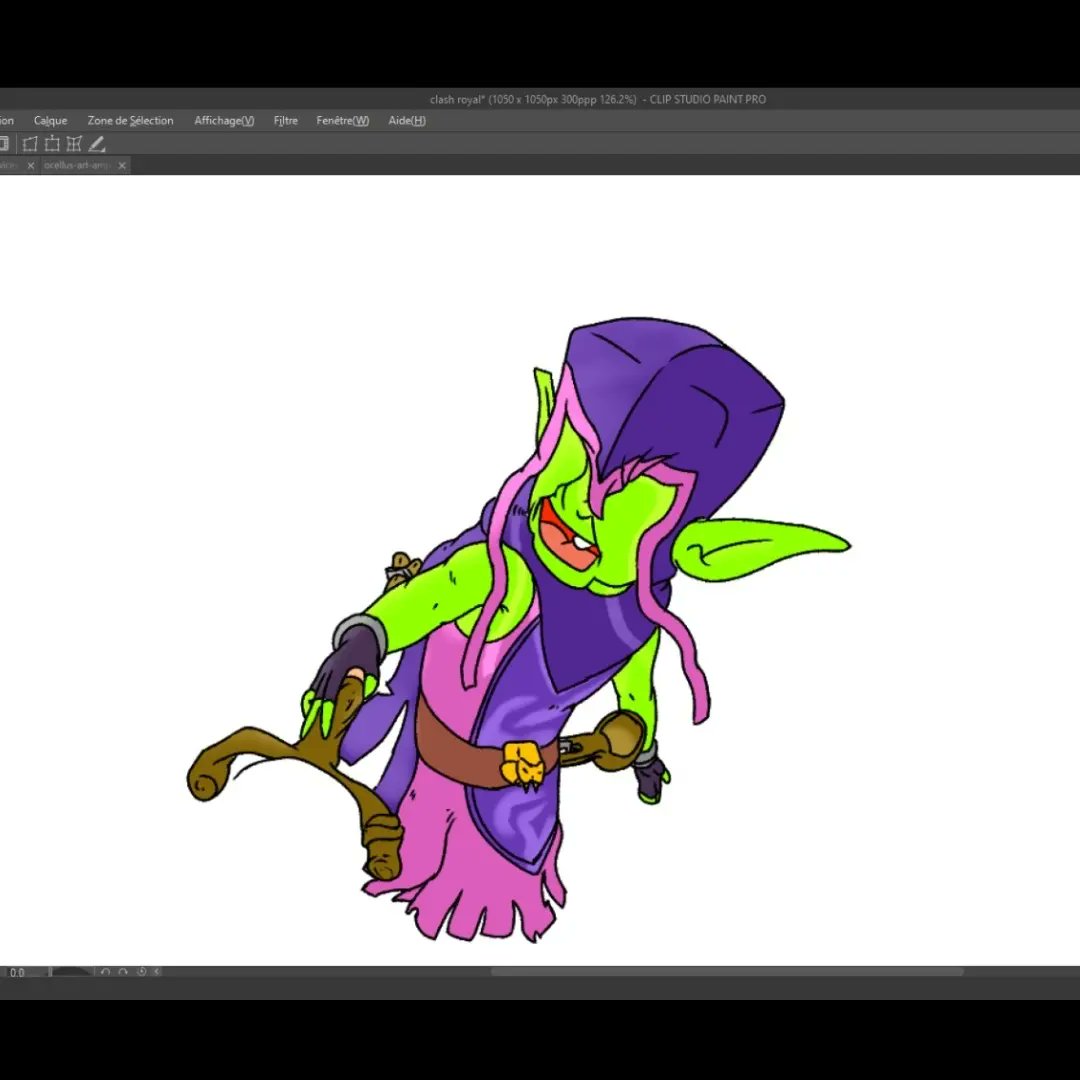Click the window title 'clash royal' text
This screenshot has width=1080, height=1080.
point(457,99)
